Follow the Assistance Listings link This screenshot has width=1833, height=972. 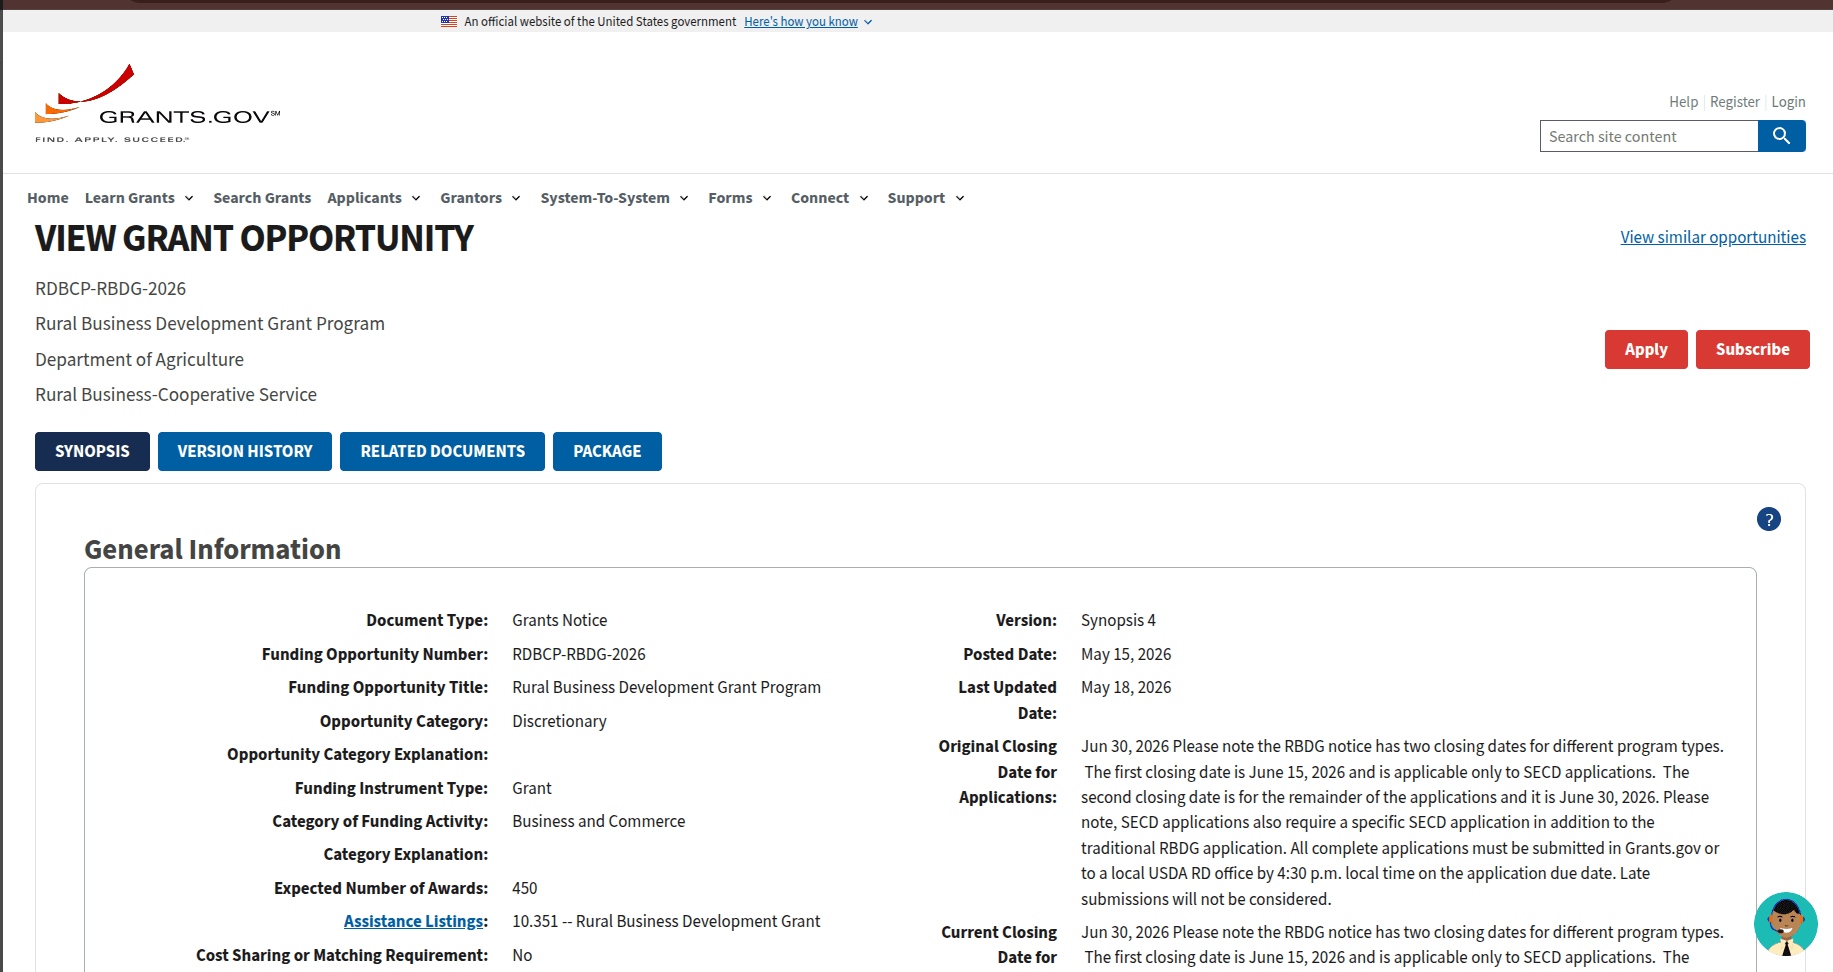(x=413, y=921)
